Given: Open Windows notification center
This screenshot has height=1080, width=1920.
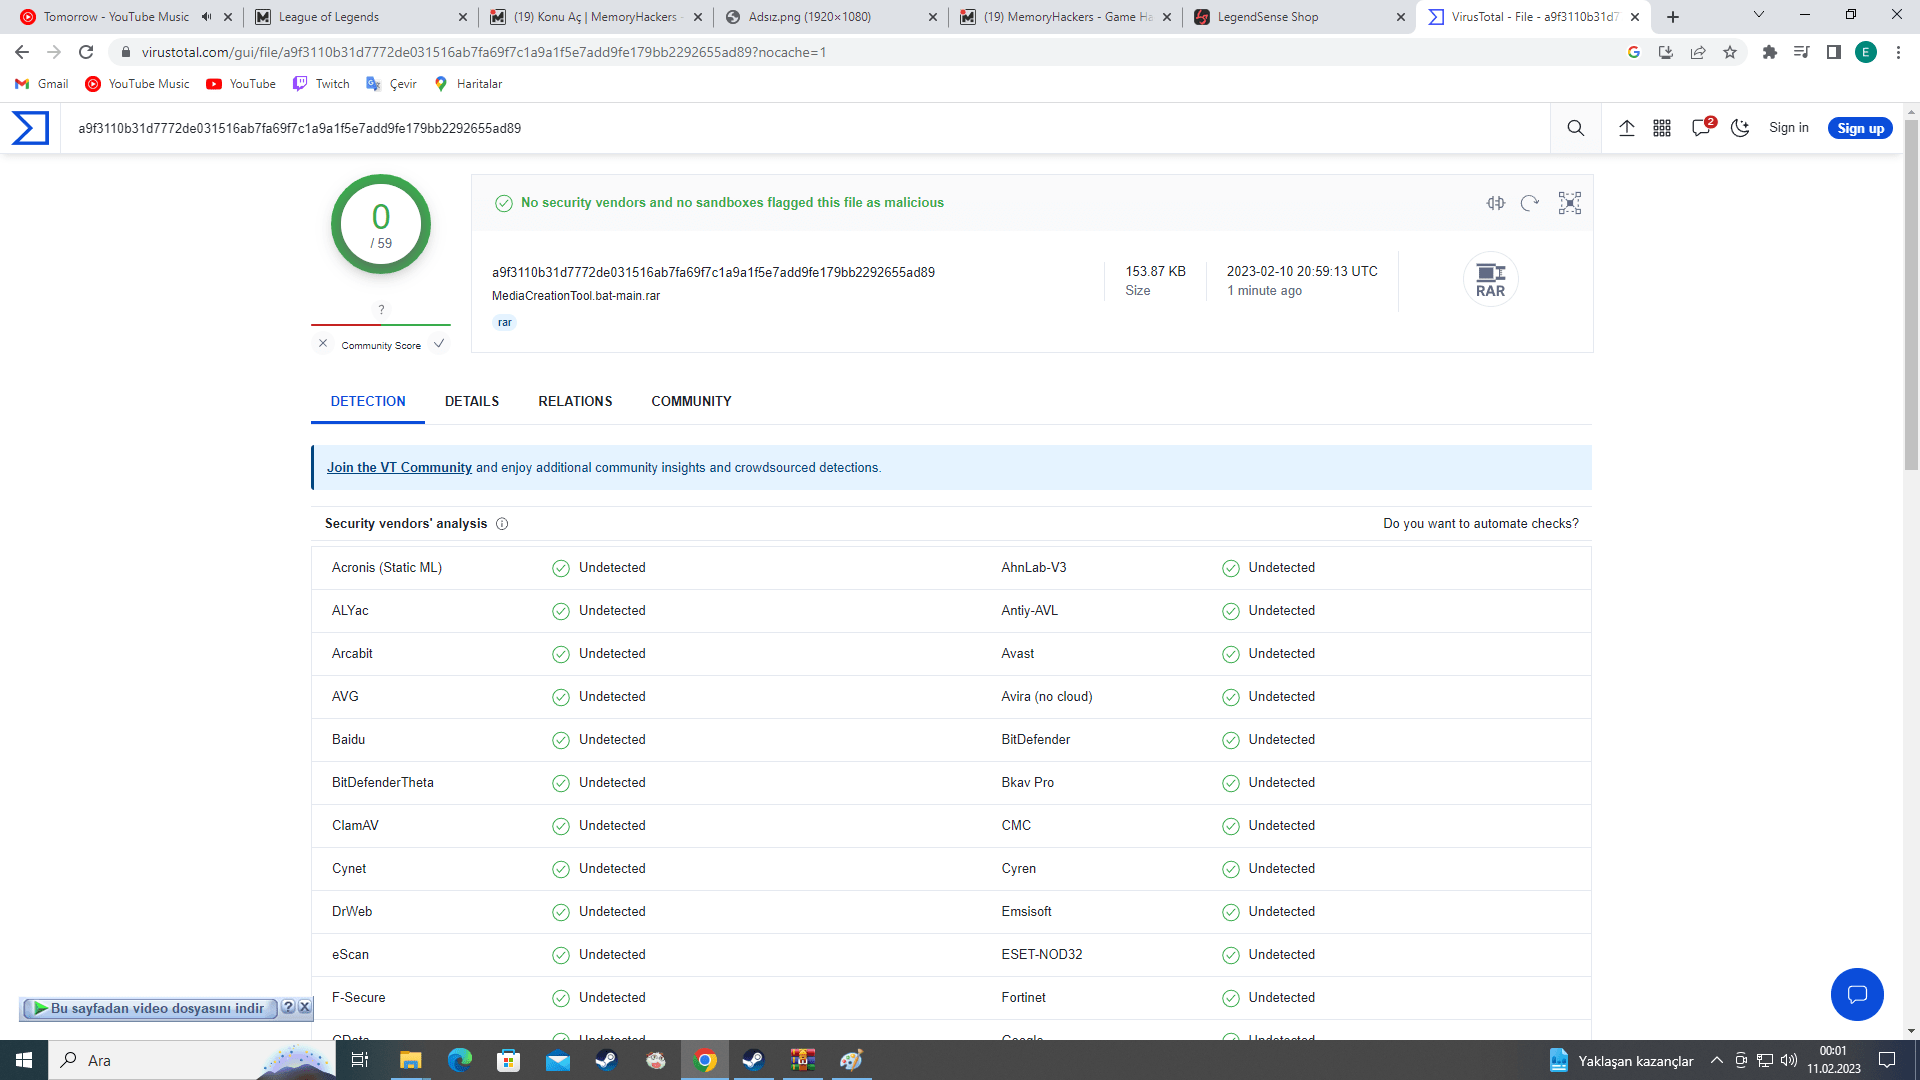Looking at the screenshot, I should coord(1887,1060).
